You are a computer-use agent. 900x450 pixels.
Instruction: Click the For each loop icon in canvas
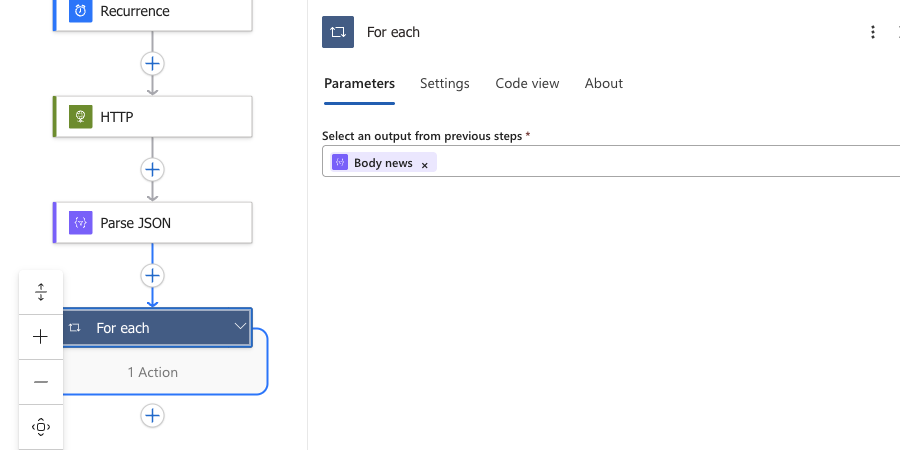[x=75, y=328]
